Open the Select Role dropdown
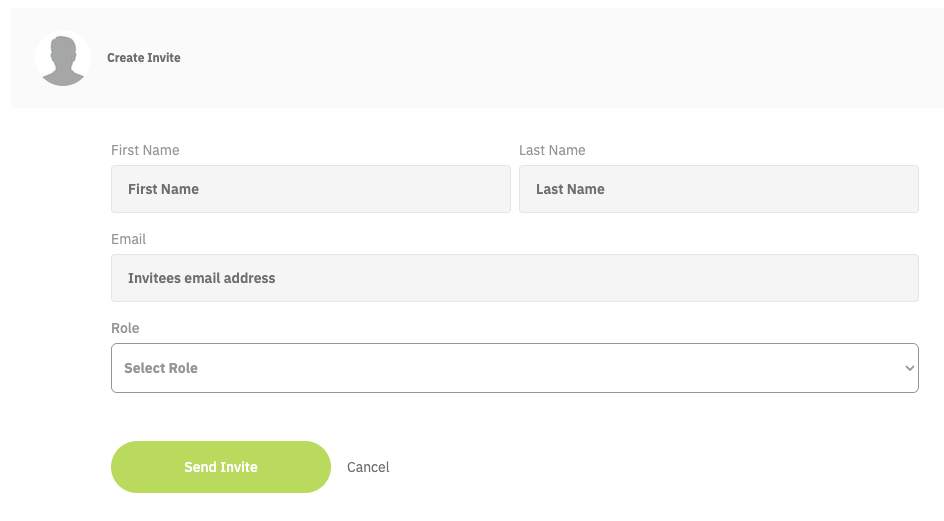944x521 pixels. [x=514, y=368]
